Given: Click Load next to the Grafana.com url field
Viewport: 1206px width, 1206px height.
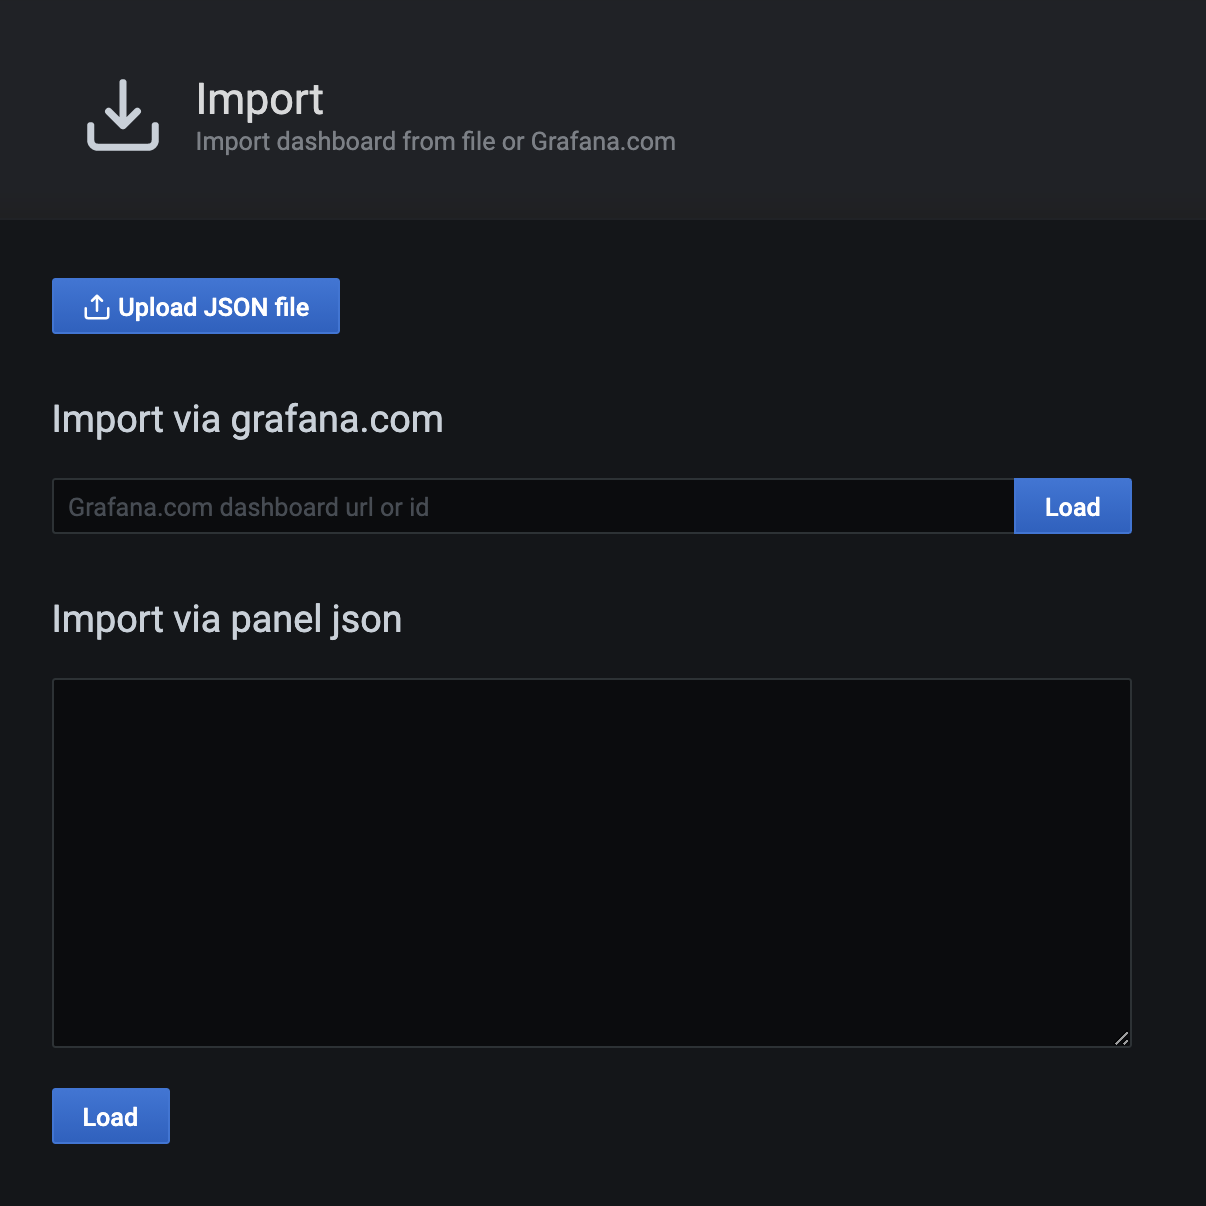Looking at the screenshot, I should click(x=1073, y=506).
